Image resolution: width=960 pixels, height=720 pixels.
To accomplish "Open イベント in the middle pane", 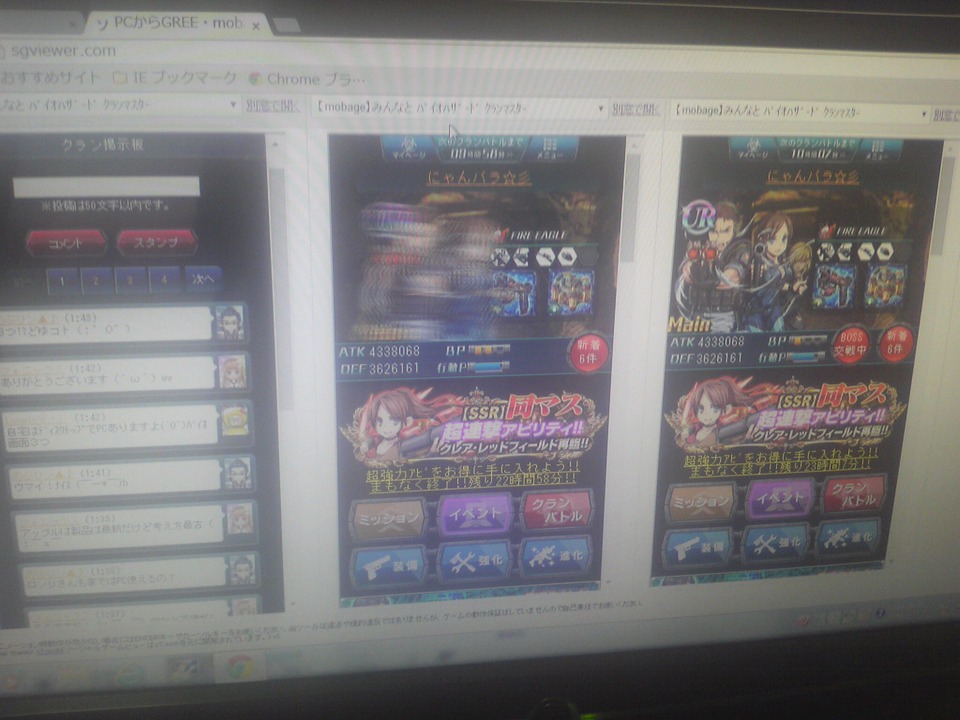I will 475,512.
